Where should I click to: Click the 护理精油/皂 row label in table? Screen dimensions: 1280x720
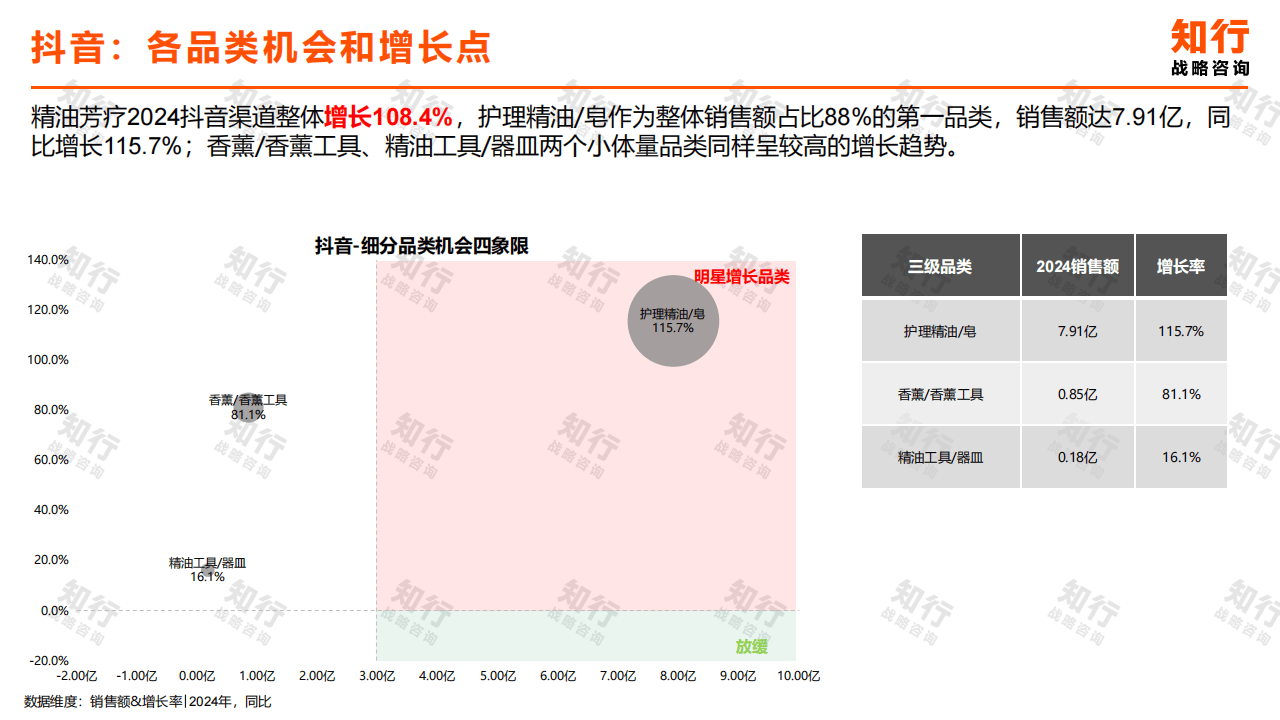(940, 331)
